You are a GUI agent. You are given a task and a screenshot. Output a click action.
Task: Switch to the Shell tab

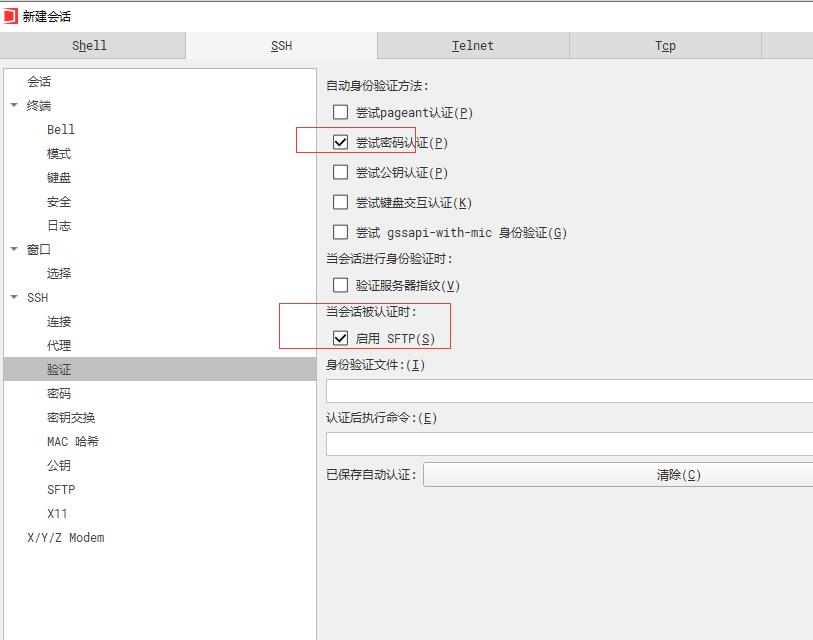tap(92, 46)
